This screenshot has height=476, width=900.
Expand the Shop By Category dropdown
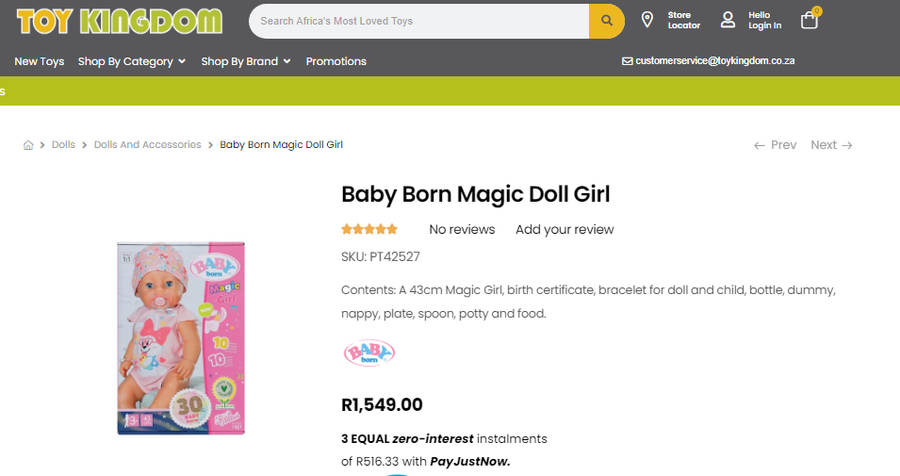tap(132, 61)
